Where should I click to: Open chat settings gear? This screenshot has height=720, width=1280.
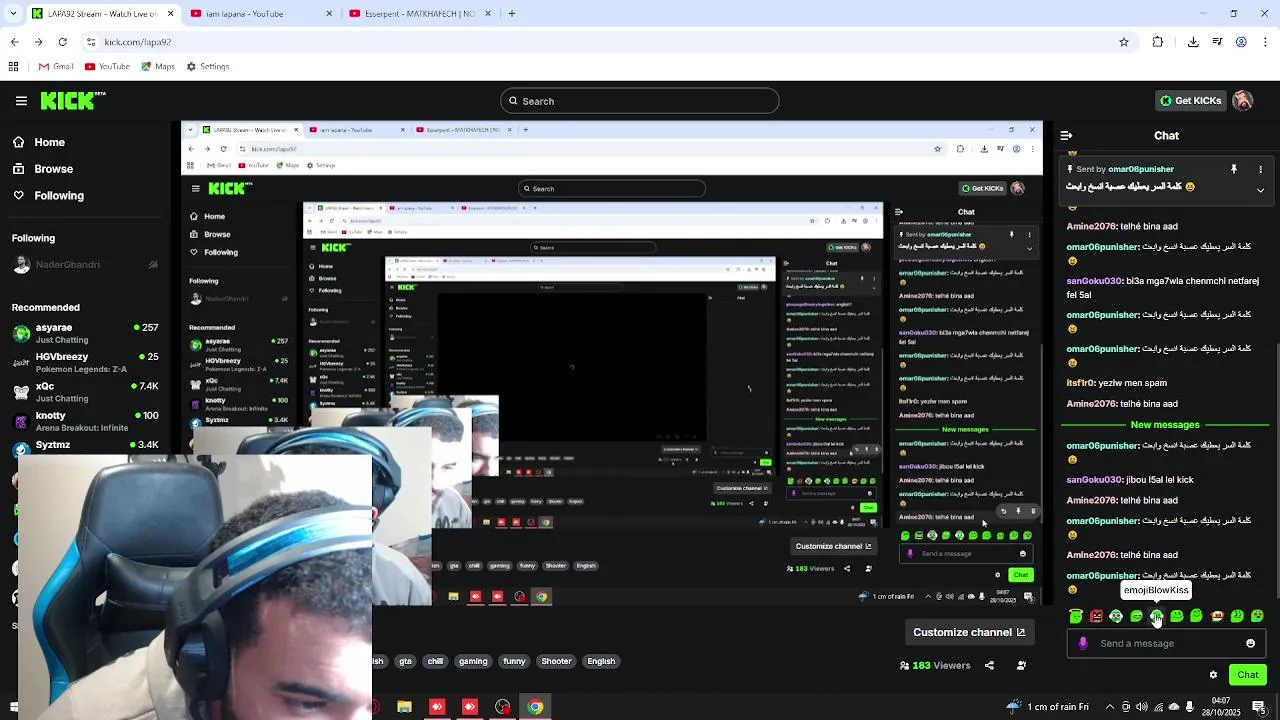point(1213,675)
